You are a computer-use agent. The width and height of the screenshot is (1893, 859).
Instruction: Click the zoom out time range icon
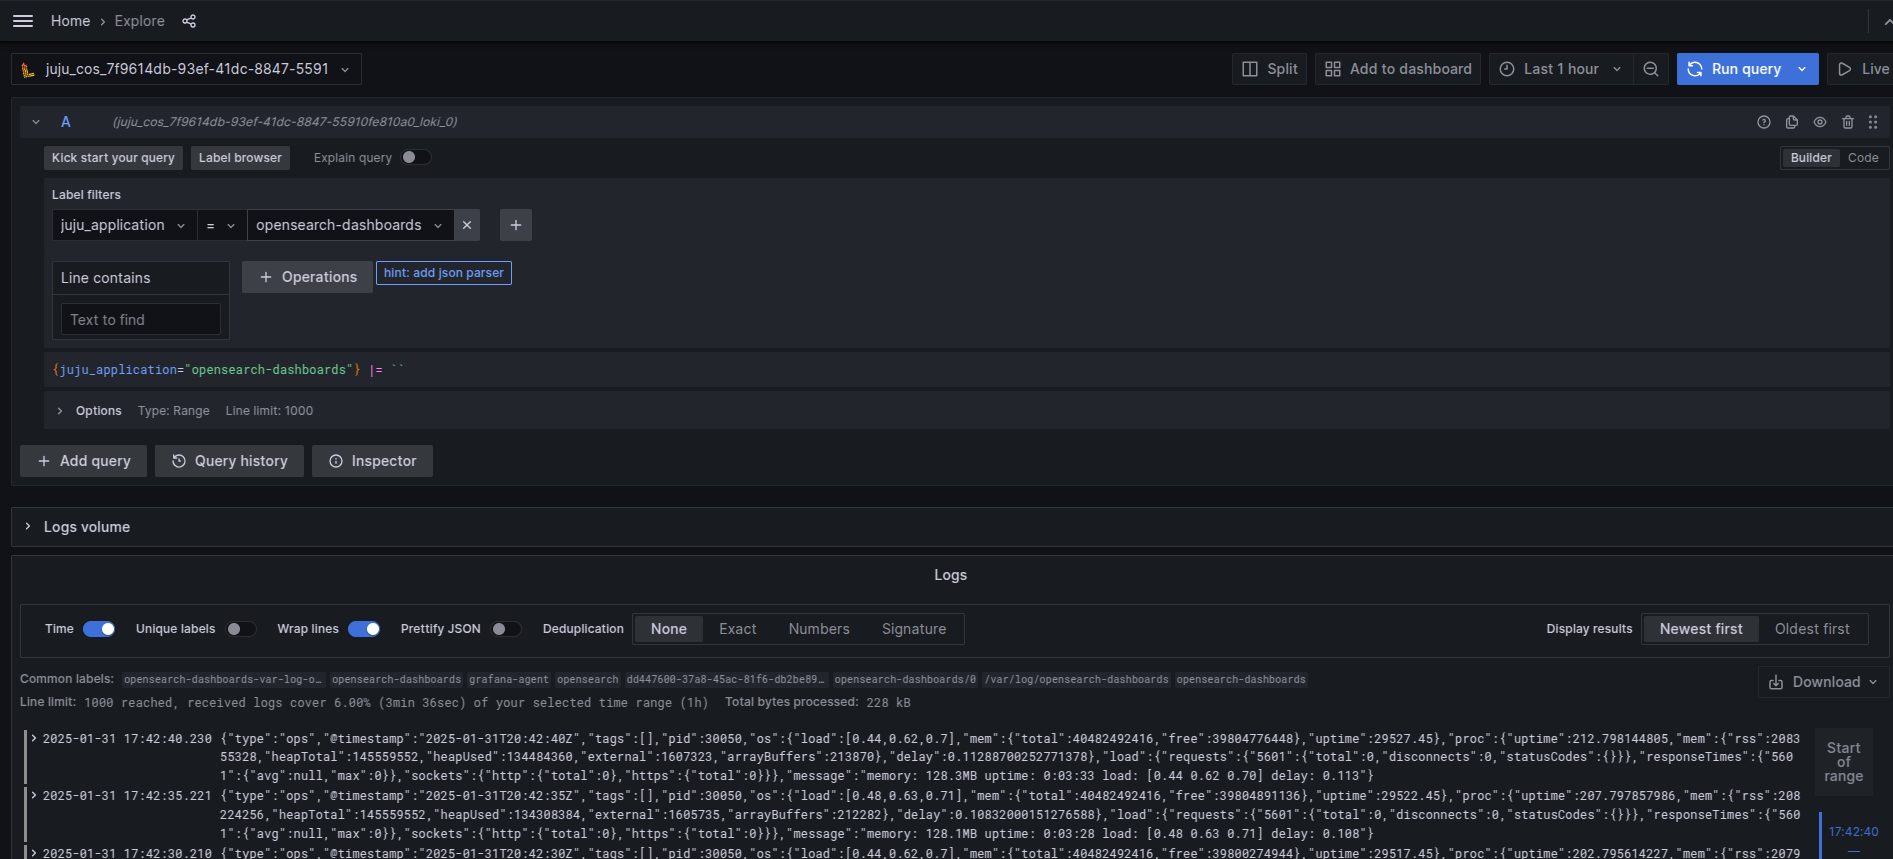point(1651,69)
